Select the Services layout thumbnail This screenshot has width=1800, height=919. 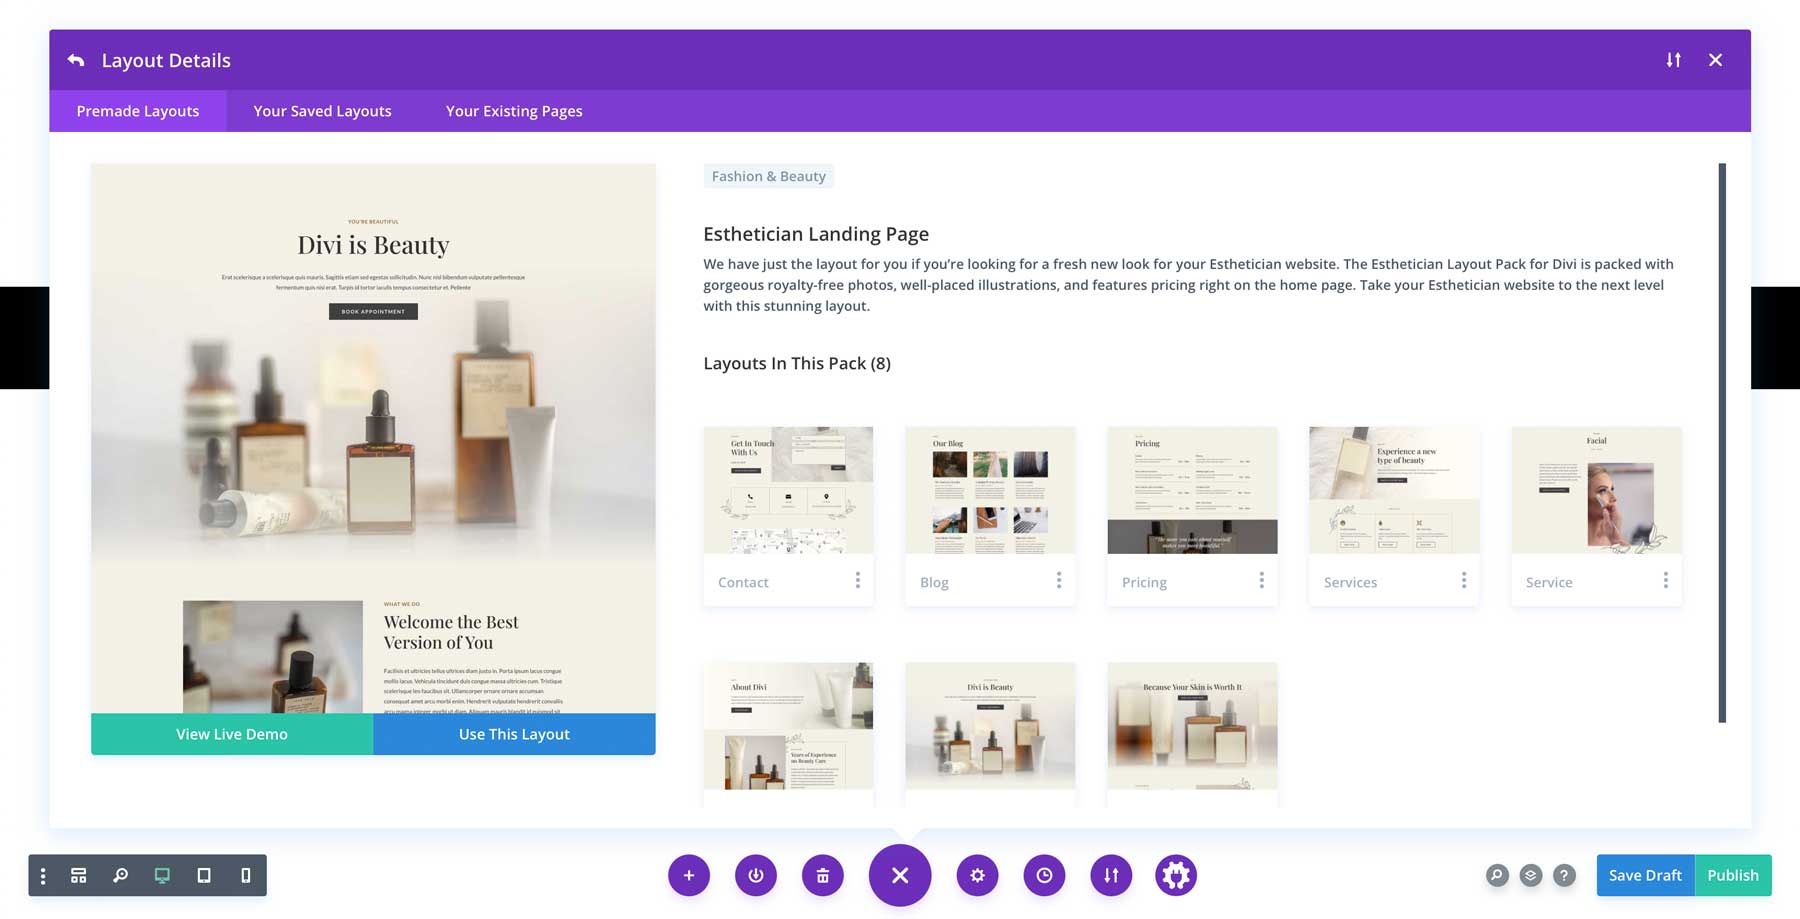click(1393, 490)
